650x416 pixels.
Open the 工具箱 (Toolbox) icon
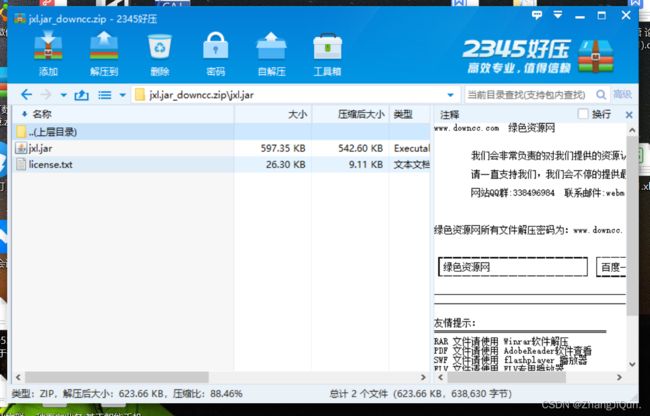[327, 53]
